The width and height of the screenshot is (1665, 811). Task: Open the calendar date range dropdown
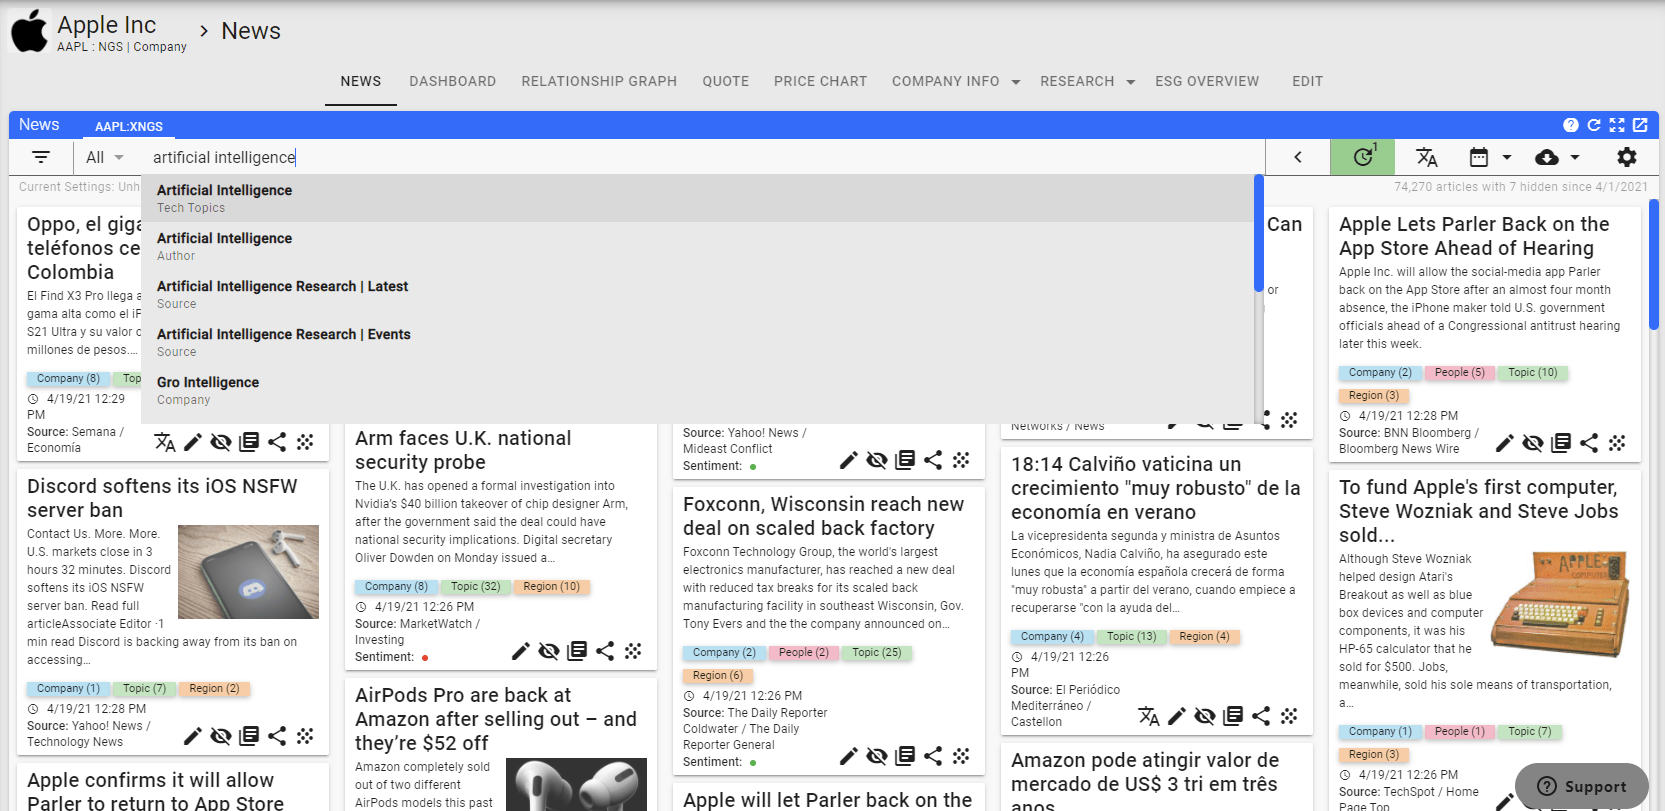(x=1489, y=157)
